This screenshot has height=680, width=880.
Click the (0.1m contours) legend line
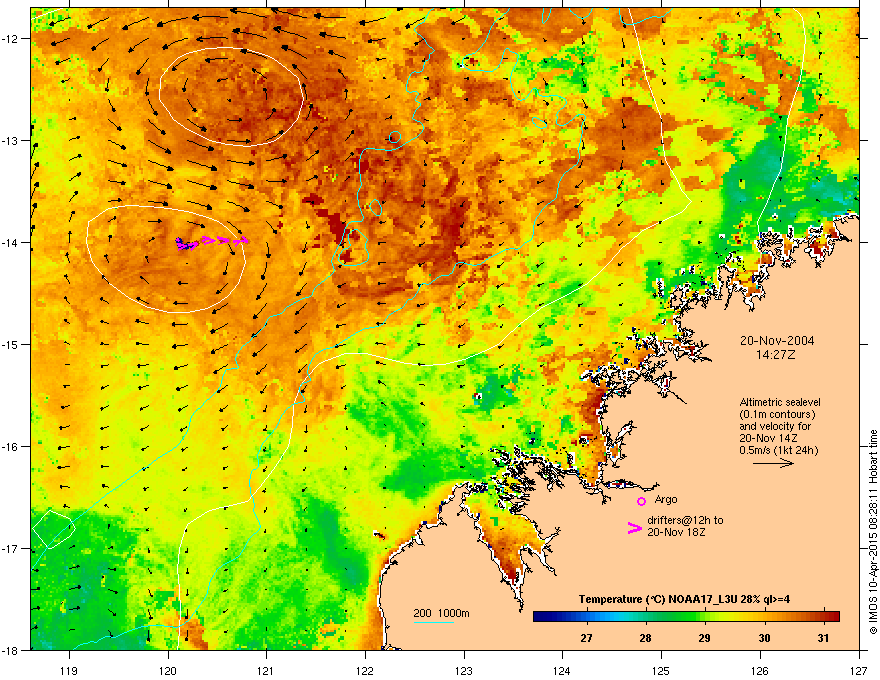777,415
